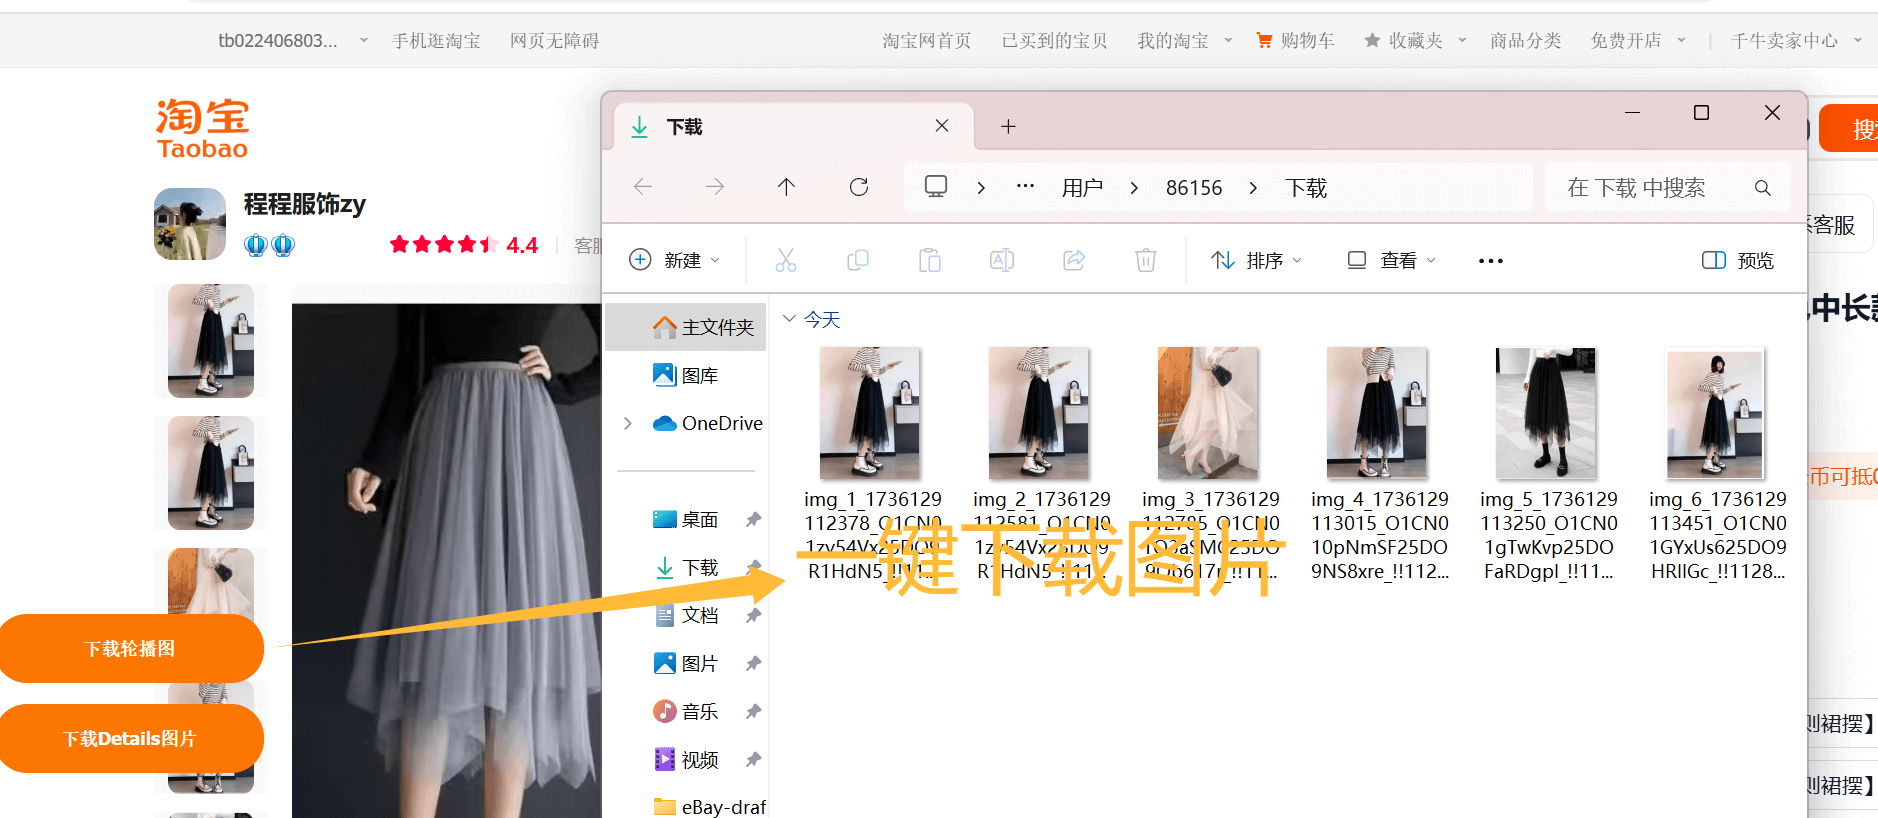Click the Back arrow in File Explorer
This screenshot has height=818, width=1878.
click(x=643, y=187)
